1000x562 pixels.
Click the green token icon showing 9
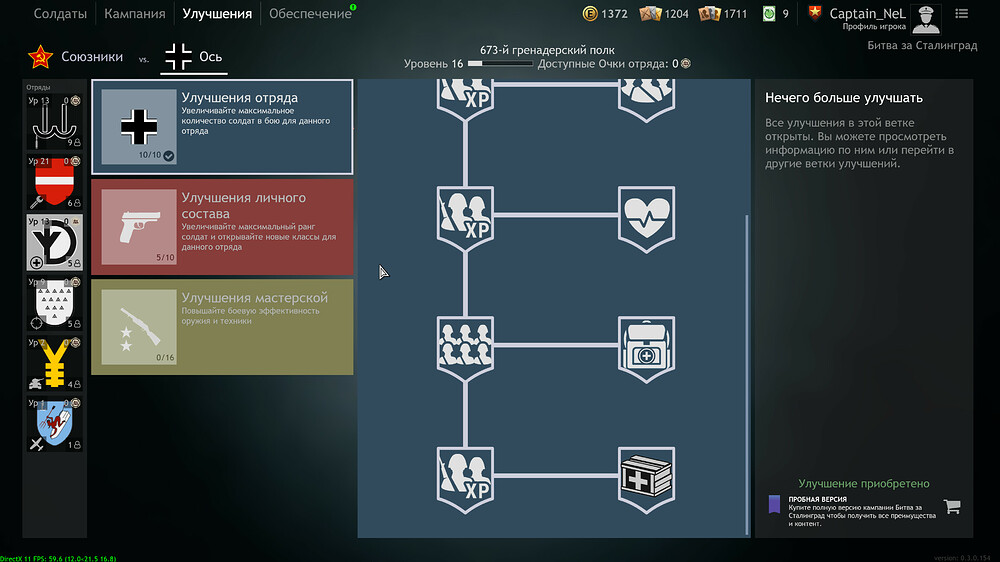[769, 13]
